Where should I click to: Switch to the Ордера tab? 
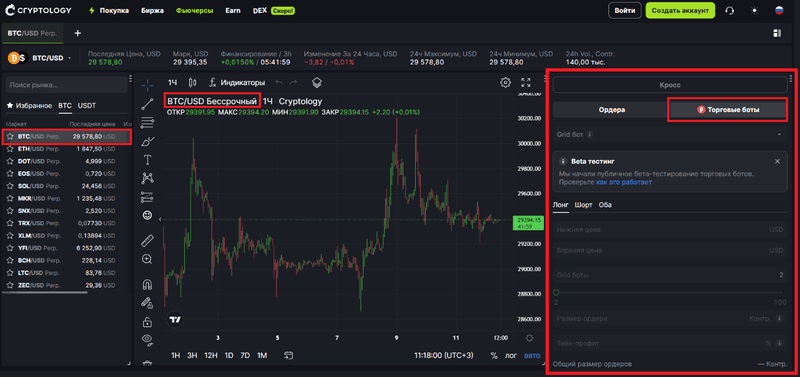coord(612,110)
